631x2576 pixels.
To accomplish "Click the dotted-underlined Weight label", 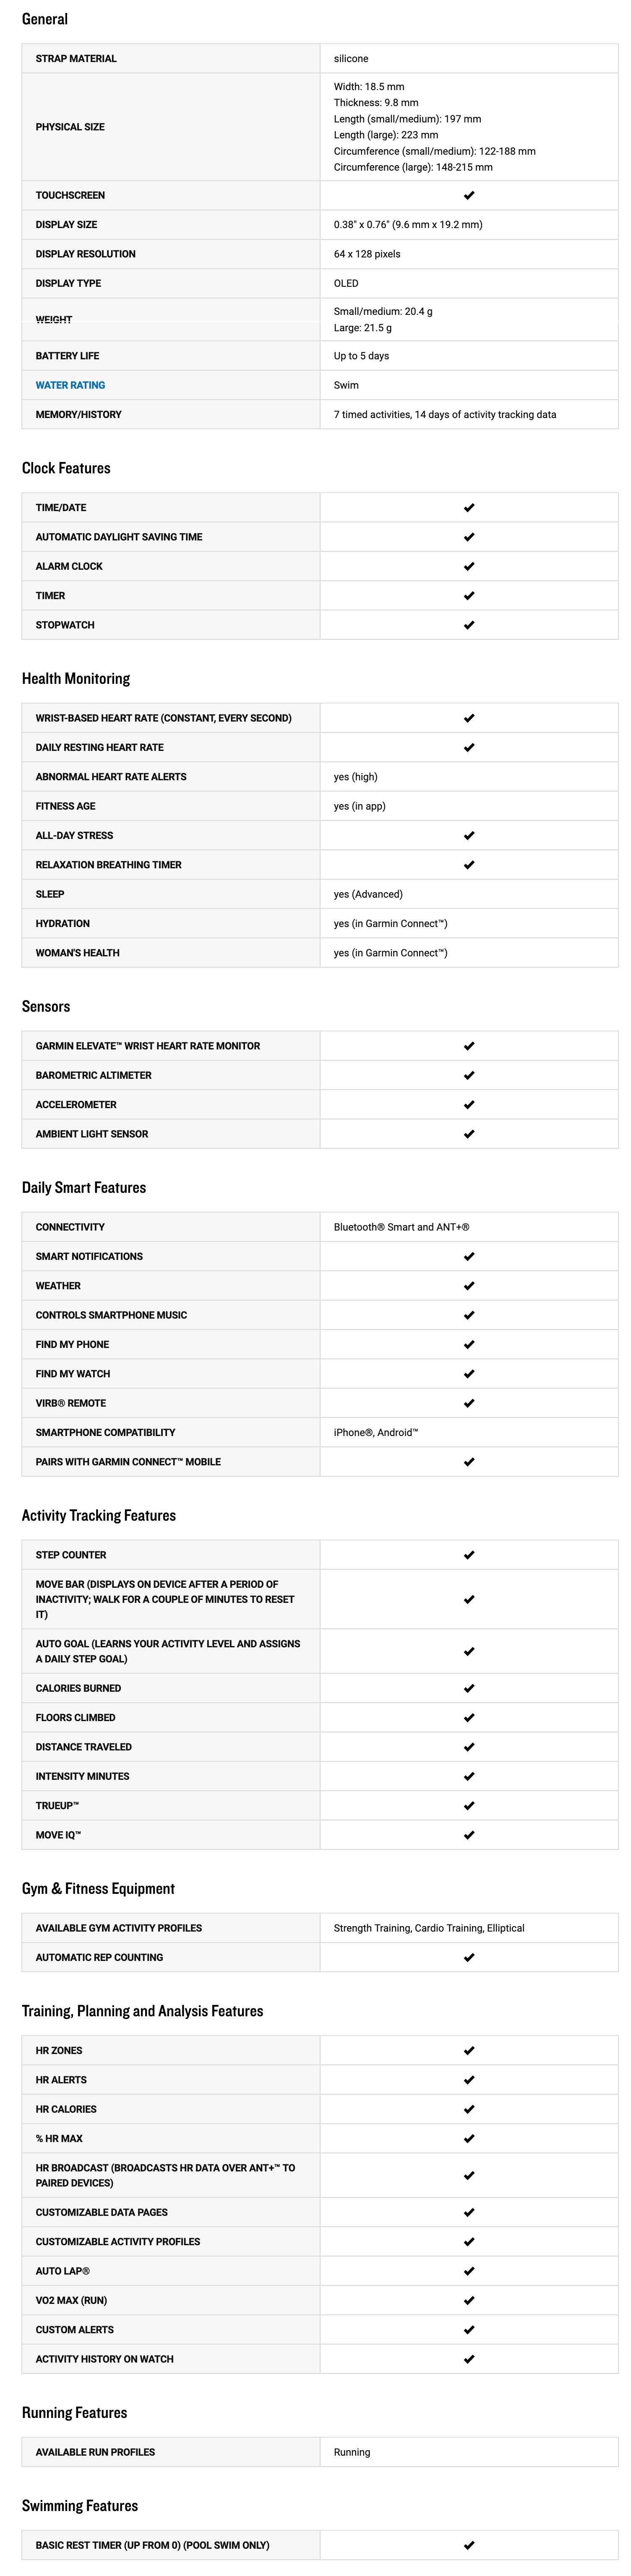I will pyautogui.click(x=54, y=320).
